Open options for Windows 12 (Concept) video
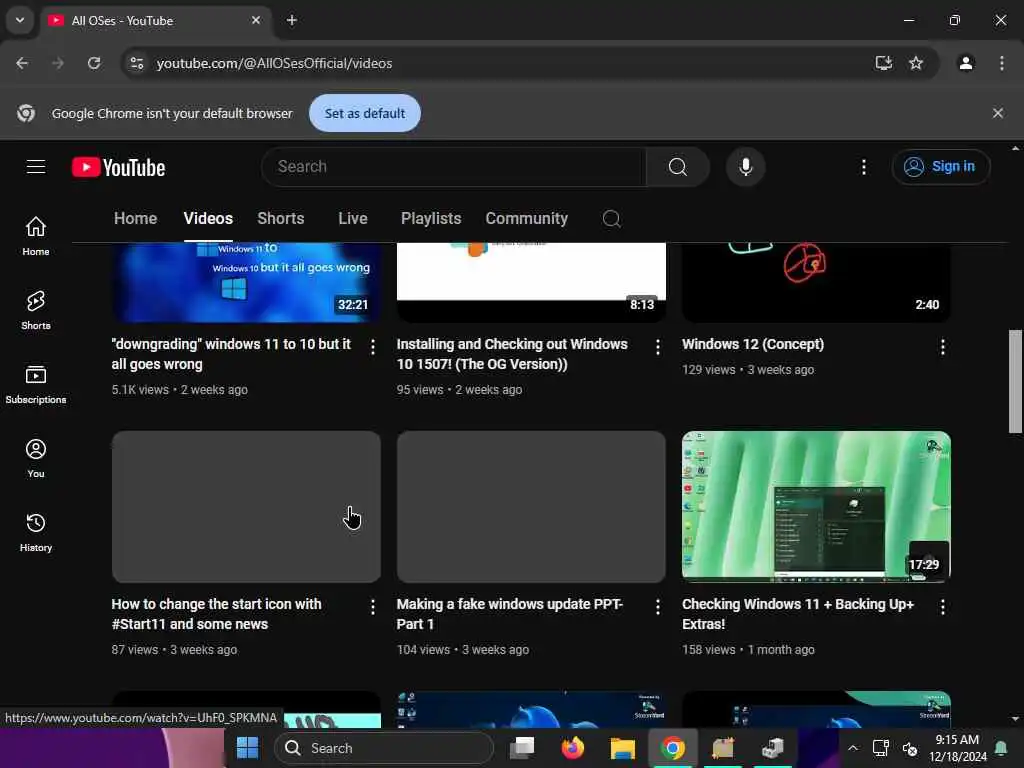The width and height of the screenshot is (1024, 768). pos(942,347)
